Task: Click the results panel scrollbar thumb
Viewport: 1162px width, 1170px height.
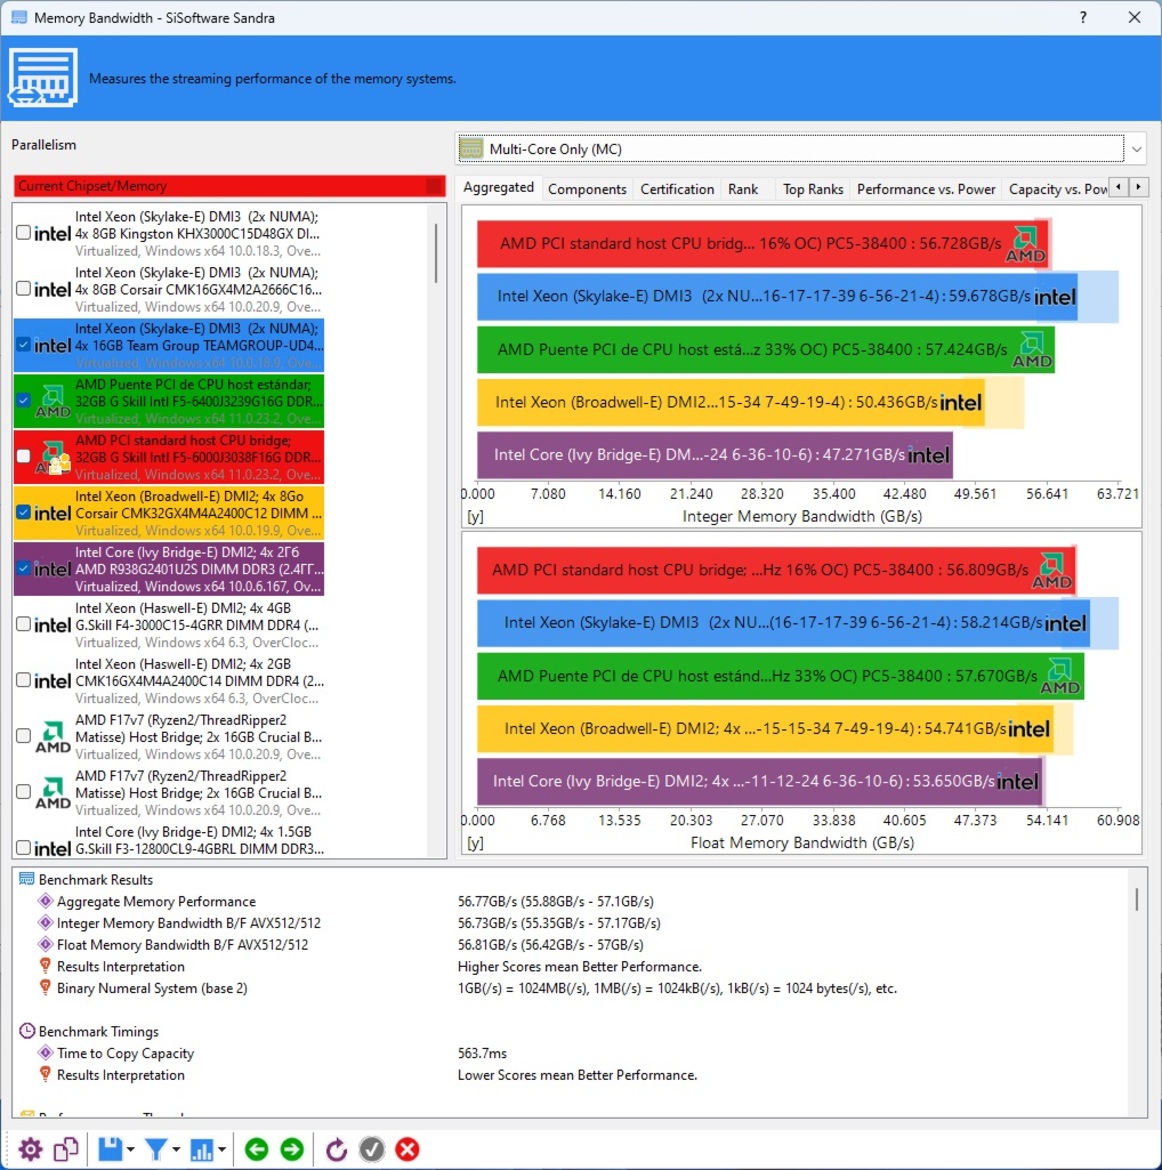Action: point(1137,899)
